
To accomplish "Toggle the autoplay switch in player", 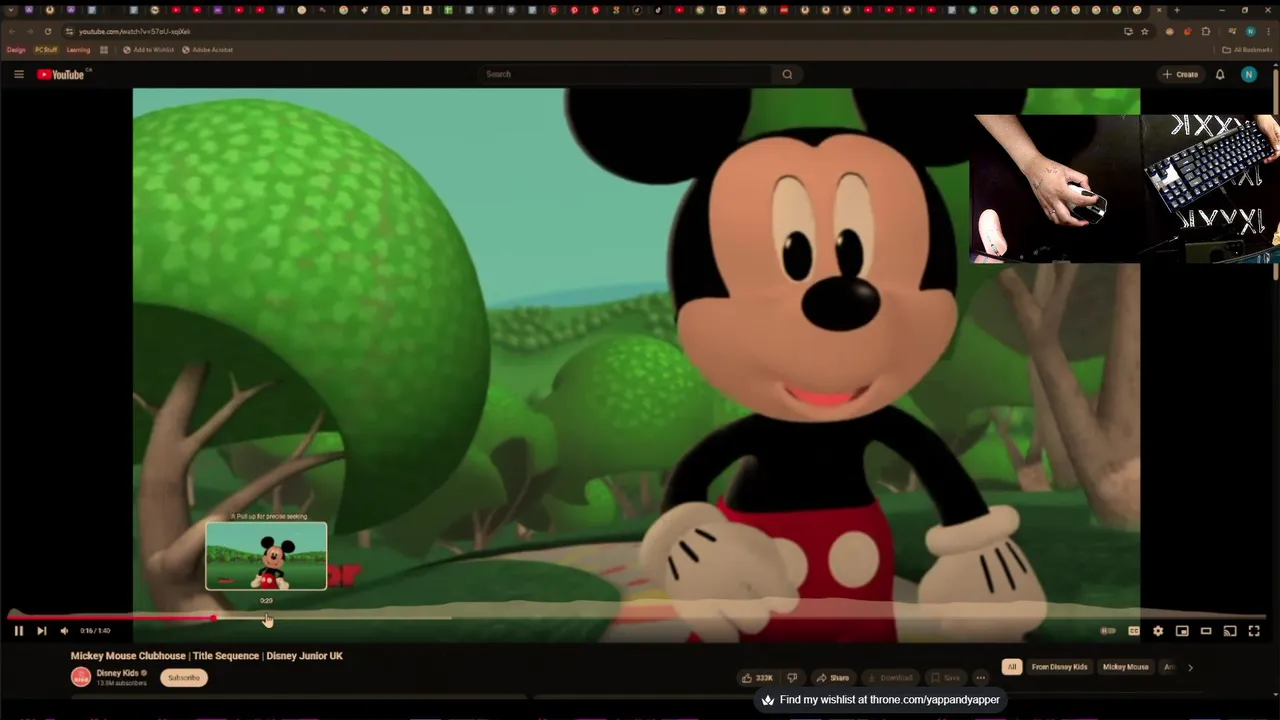I will 1108,631.
